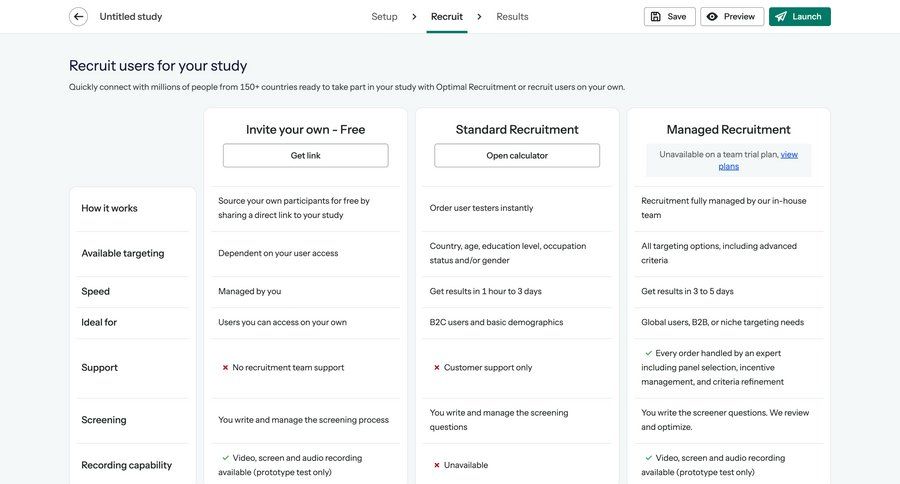900x484 pixels.
Task: Click the Launch button
Action: 799,17
